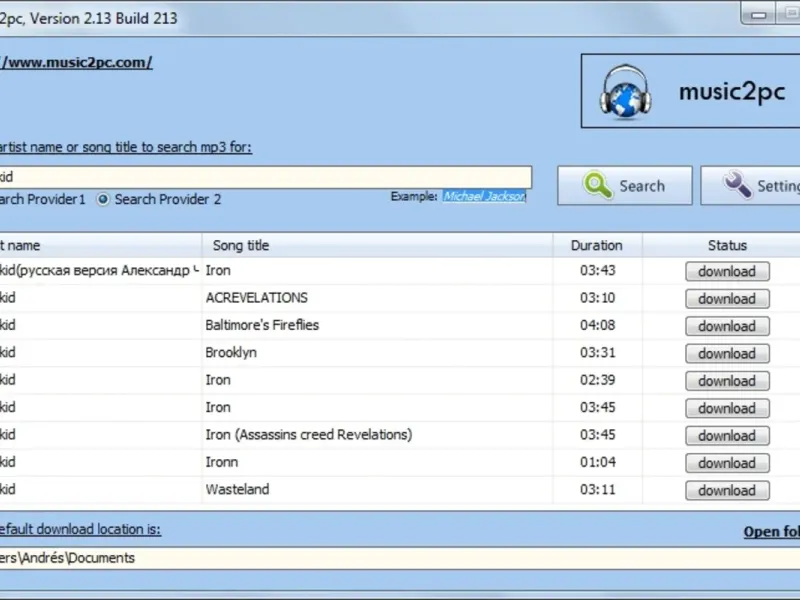The width and height of the screenshot is (800, 600).
Task: Download the Iron track on the row above Iron (Assassins creed Revelations)
Action: (x=727, y=409)
